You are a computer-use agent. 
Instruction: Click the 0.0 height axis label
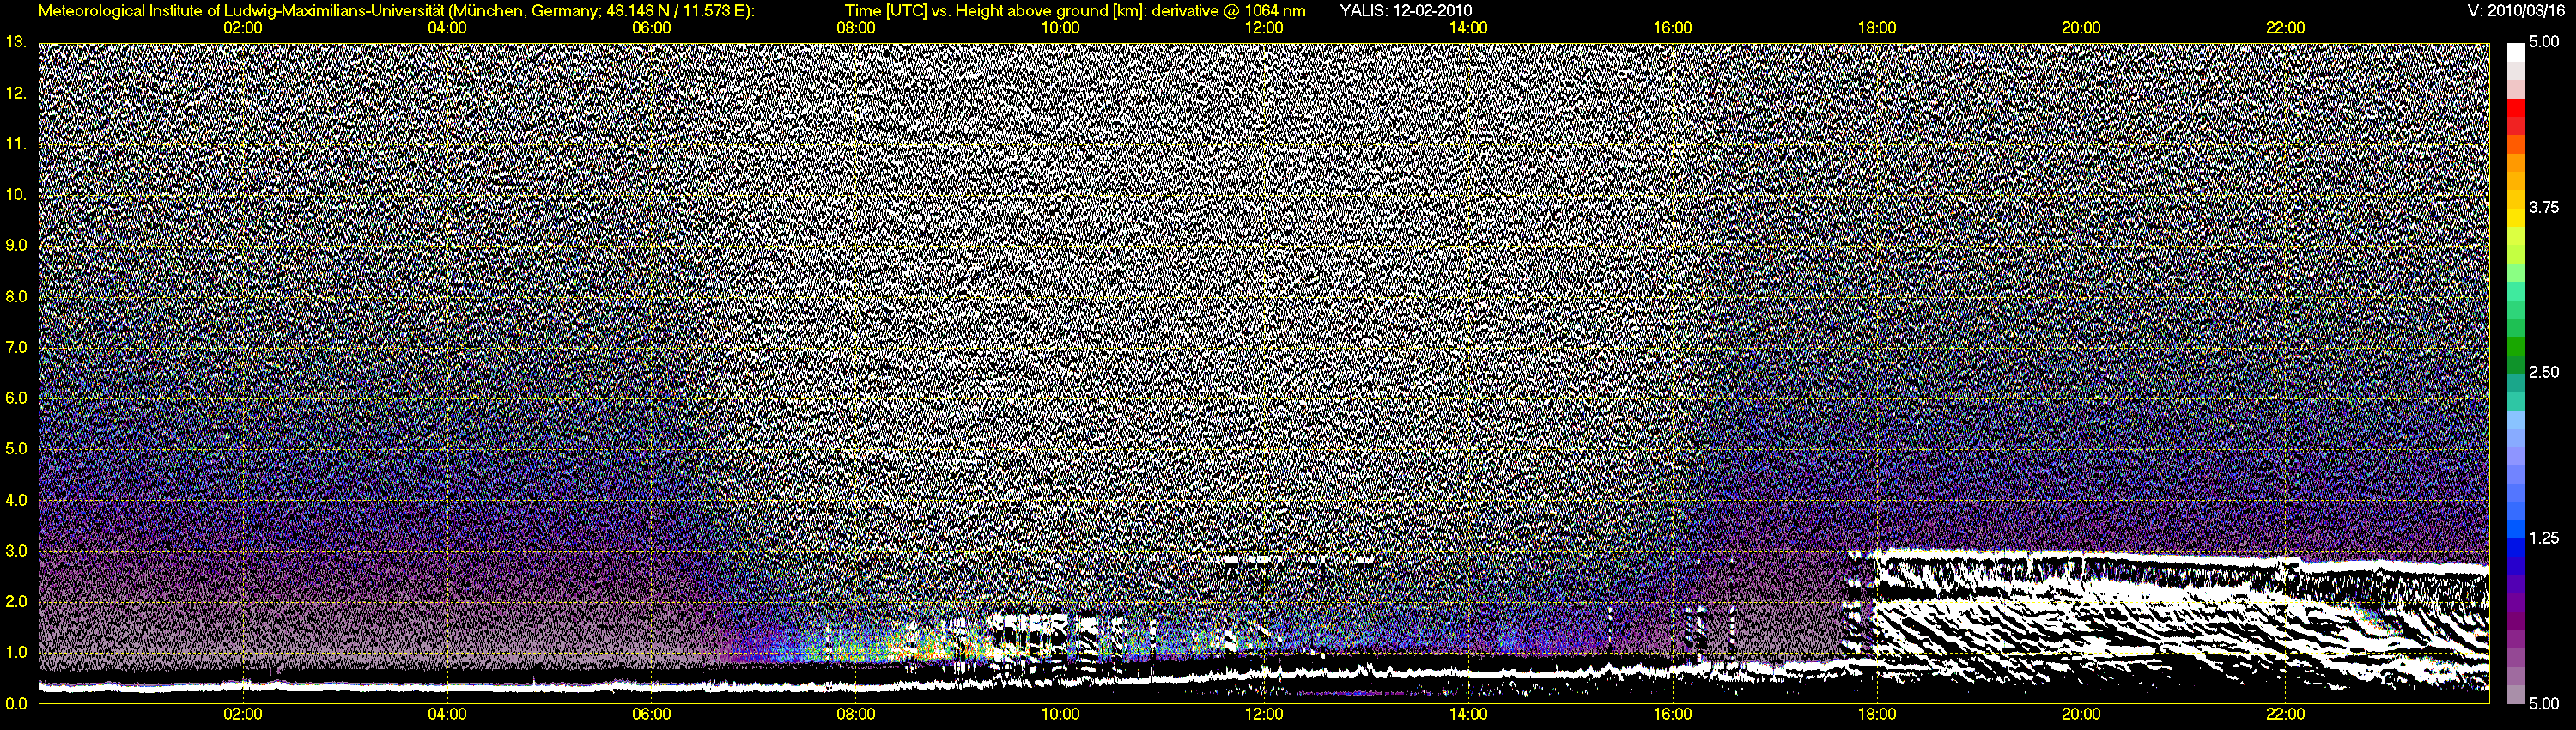click(16, 703)
